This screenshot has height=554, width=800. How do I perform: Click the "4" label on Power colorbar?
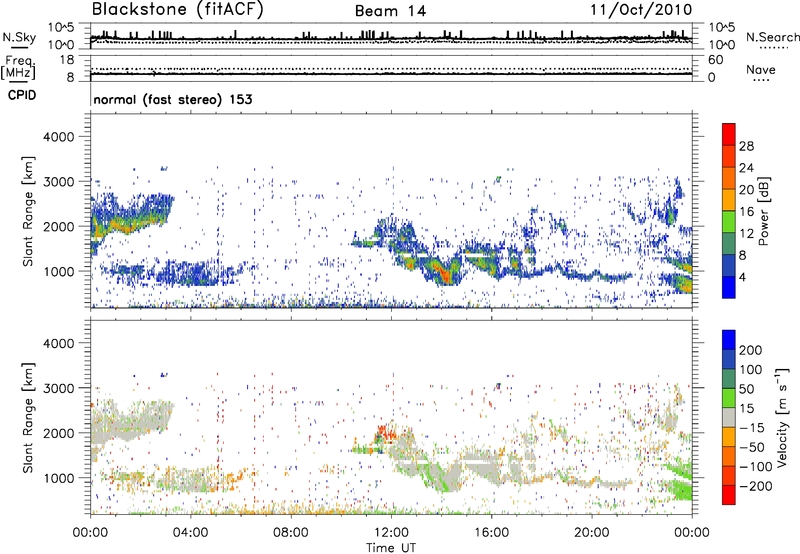742,277
